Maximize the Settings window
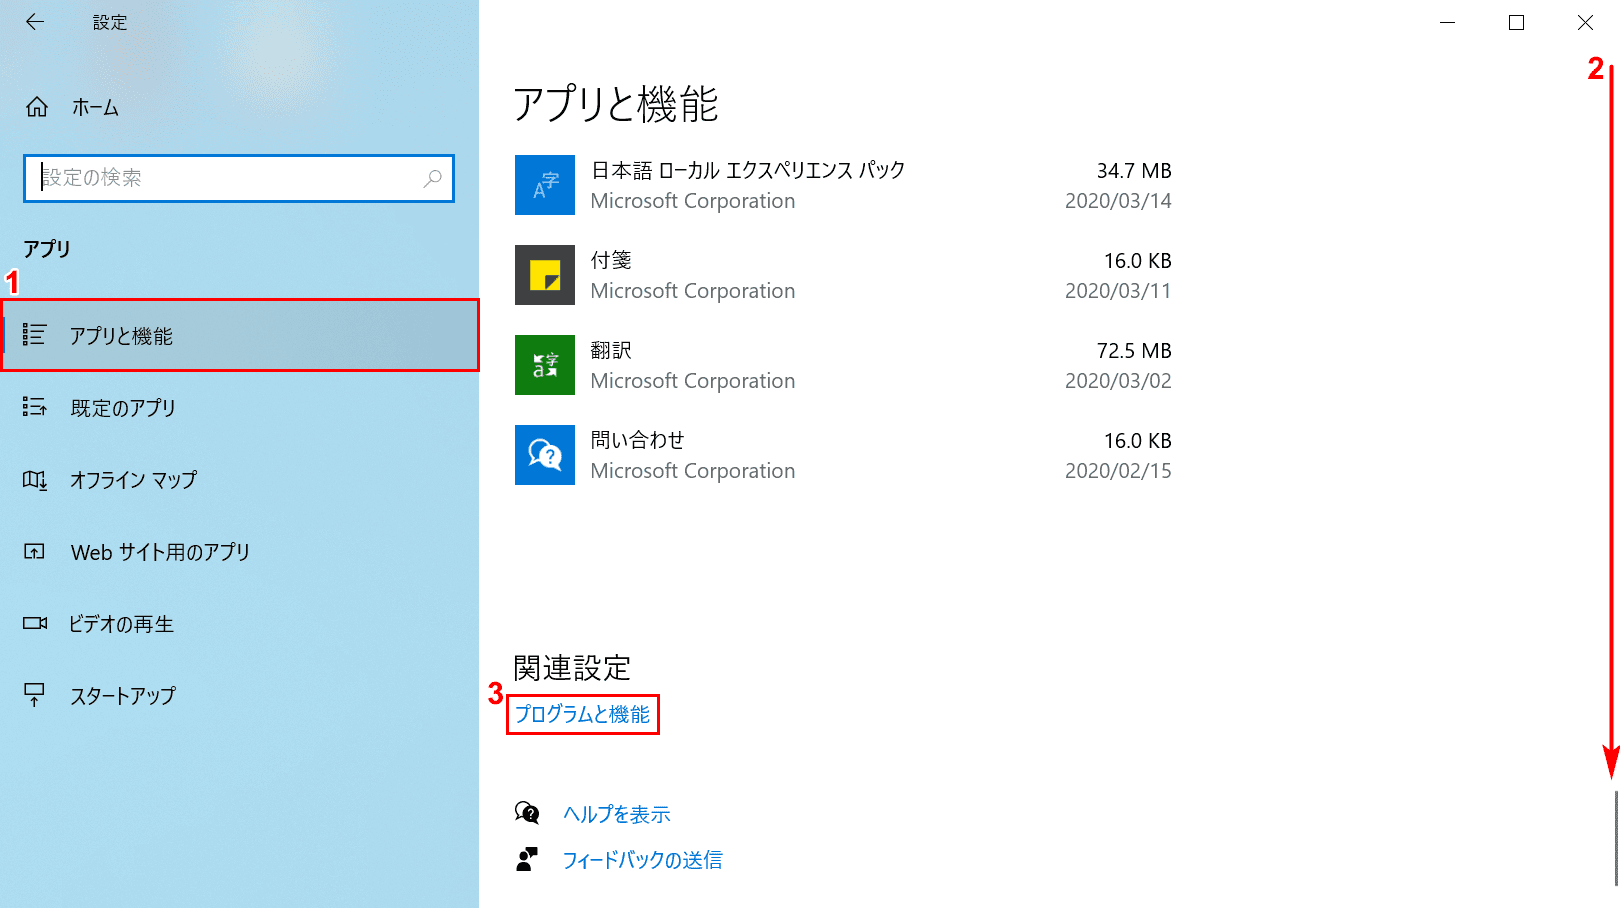This screenshot has height=908, width=1620. [1516, 22]
